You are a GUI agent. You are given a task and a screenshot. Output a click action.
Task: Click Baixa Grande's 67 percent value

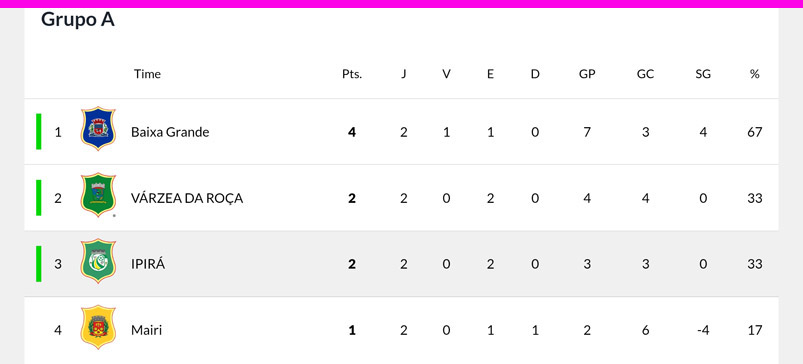click(754, 132)
